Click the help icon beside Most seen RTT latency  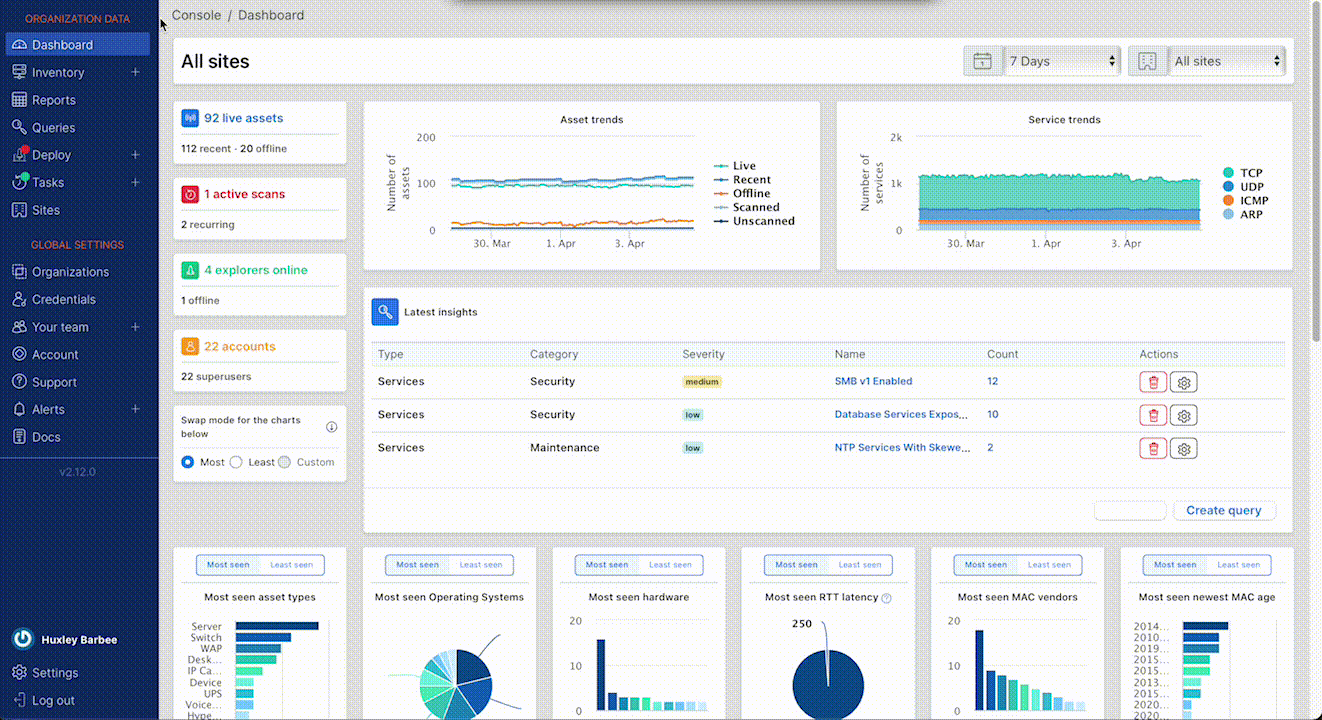886,598
